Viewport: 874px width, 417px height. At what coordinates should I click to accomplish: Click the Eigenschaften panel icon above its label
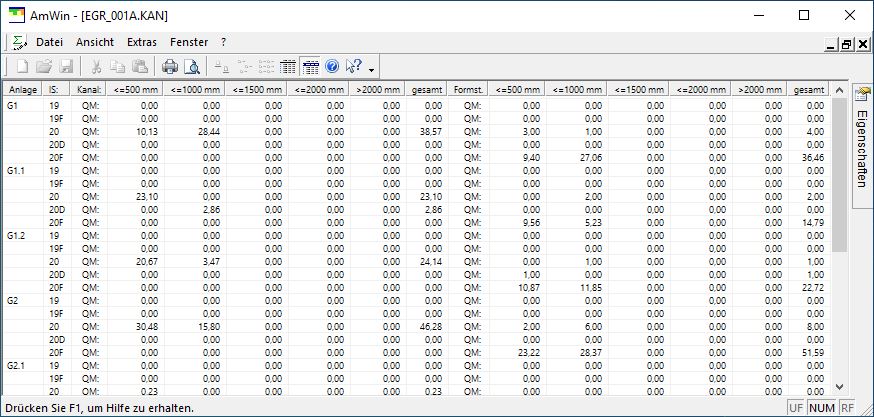point(862,95)
